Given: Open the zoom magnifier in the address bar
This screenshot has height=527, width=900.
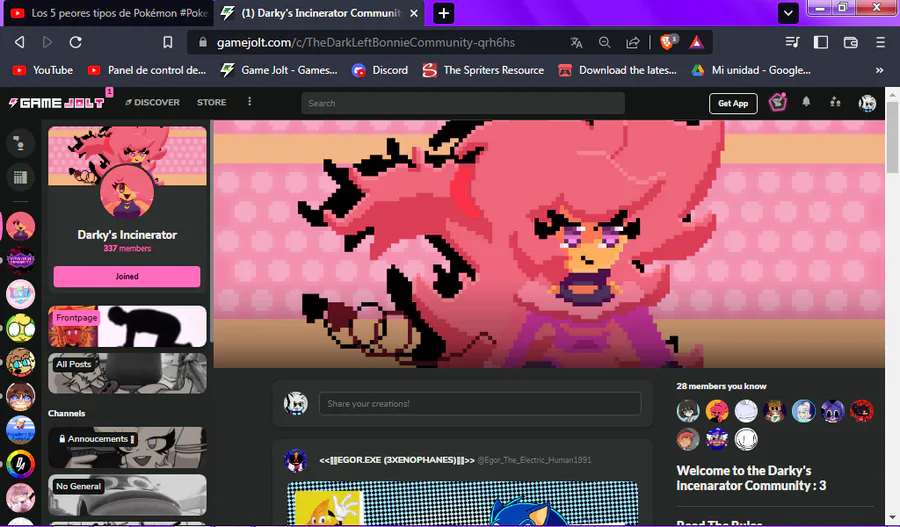Looking at the screenshot, I should [604, 42].
